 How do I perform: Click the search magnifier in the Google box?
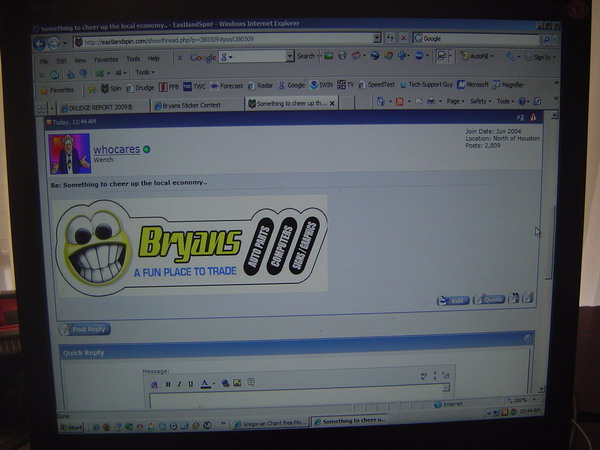[546, 39]
